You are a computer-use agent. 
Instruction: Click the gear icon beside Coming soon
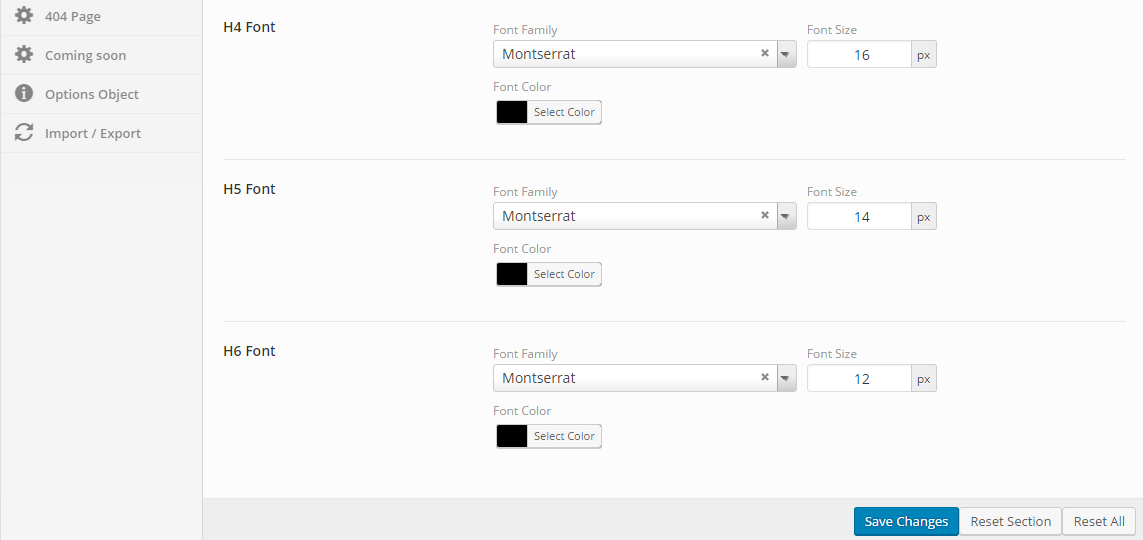coord(24,55)
